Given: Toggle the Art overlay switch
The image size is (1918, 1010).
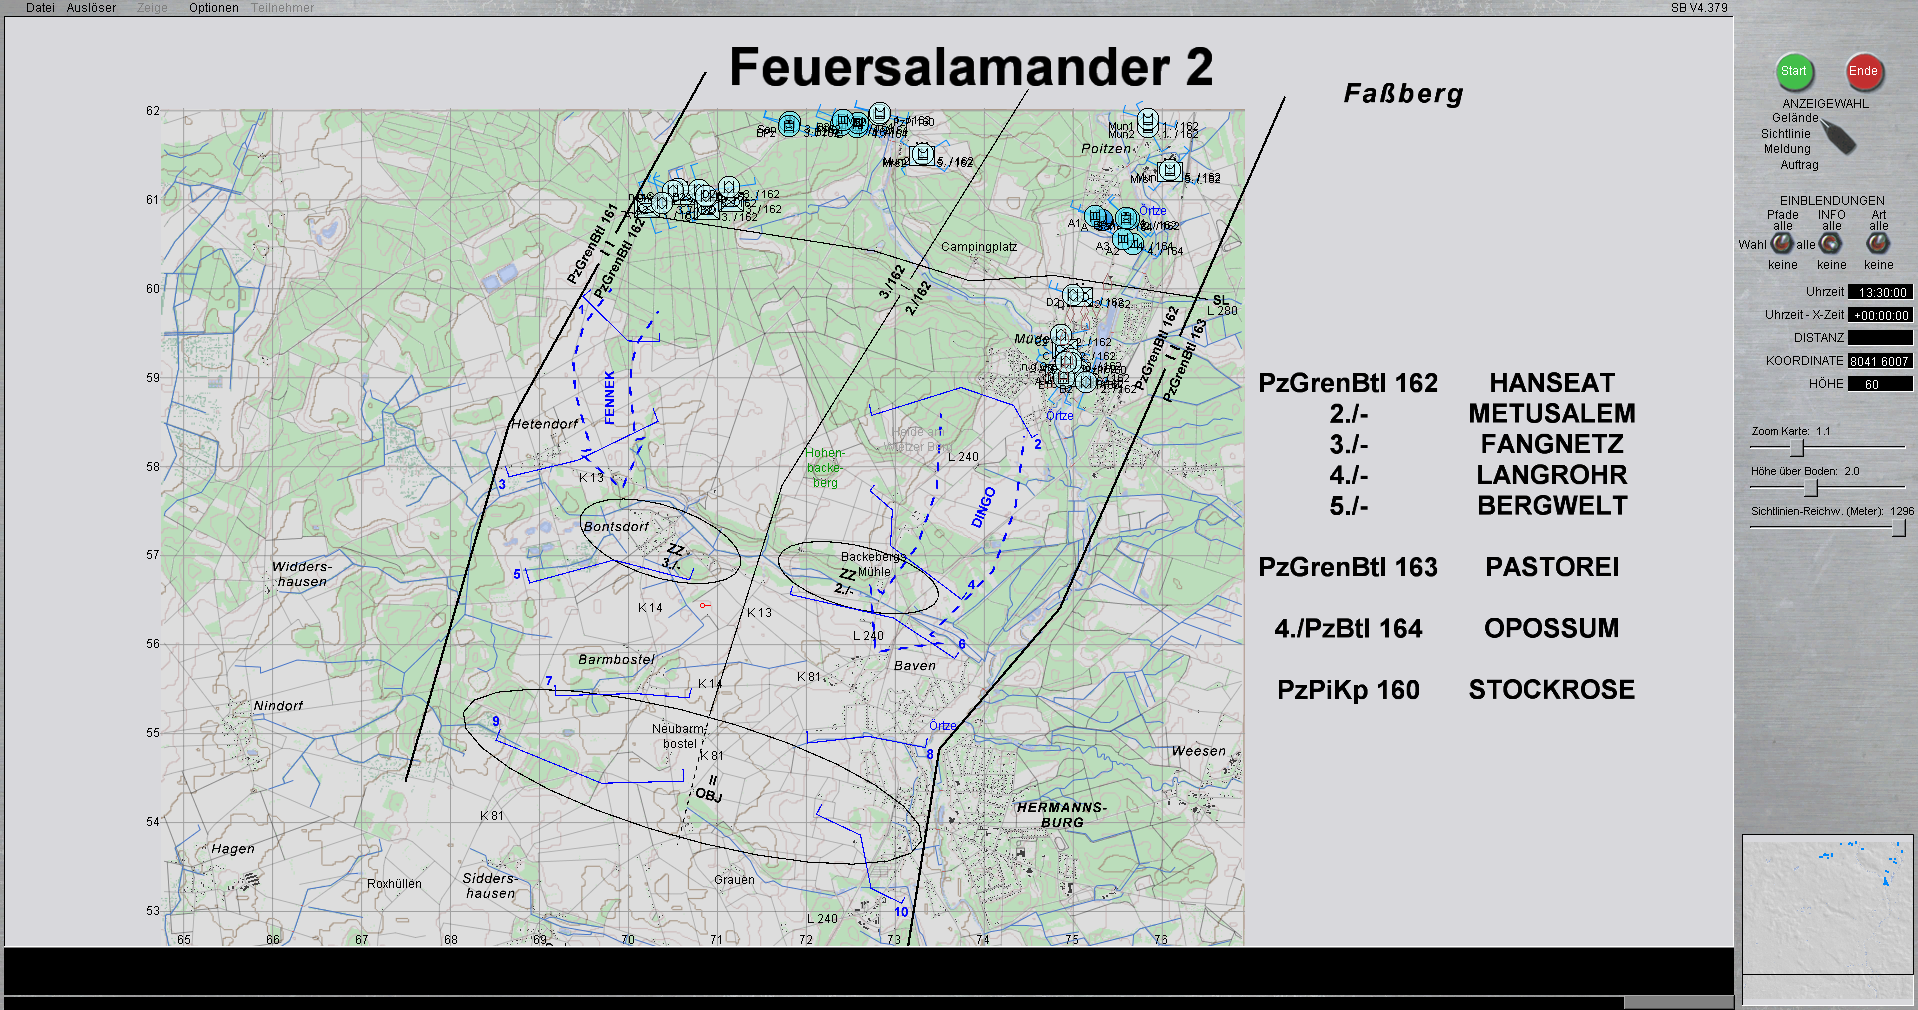Looking at the screenshot, I should tap(1878, 243).
